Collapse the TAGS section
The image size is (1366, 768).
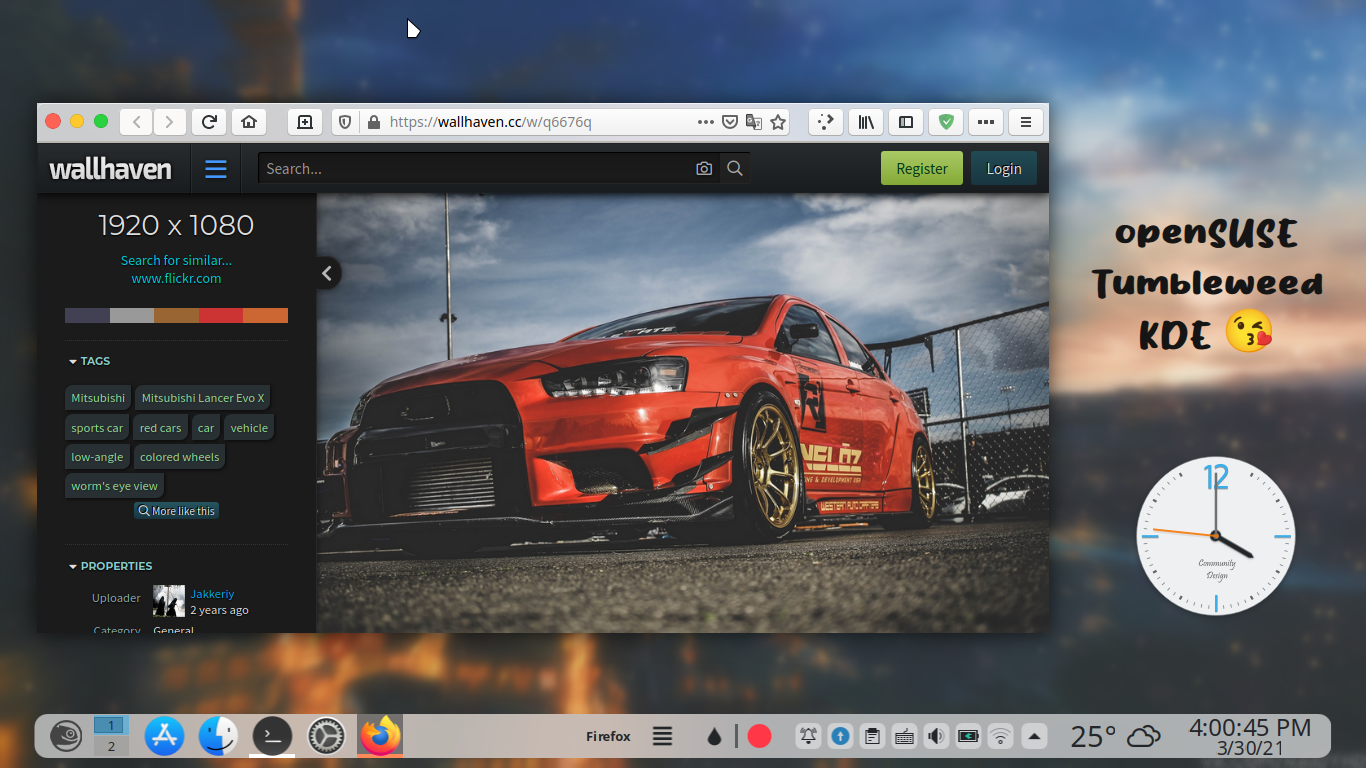[90, 361]
